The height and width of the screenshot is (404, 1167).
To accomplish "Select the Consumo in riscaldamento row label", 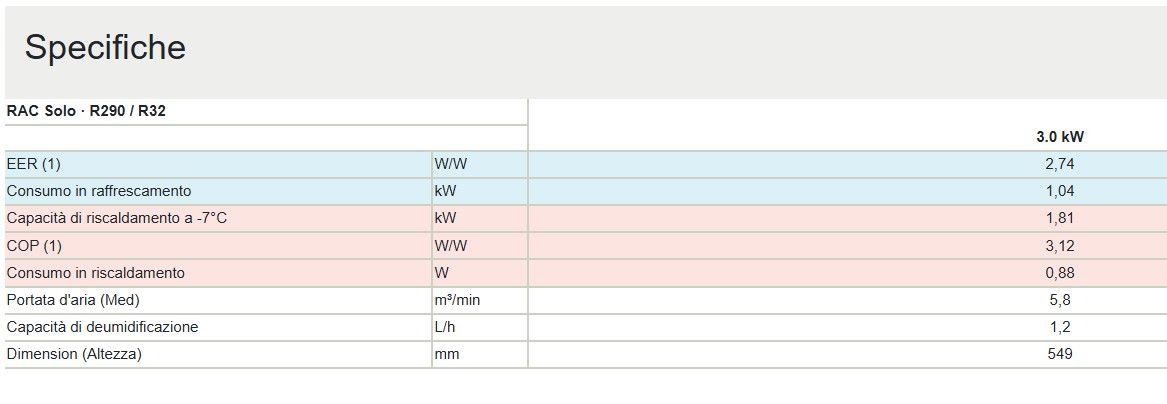I will tap(95, 273).
